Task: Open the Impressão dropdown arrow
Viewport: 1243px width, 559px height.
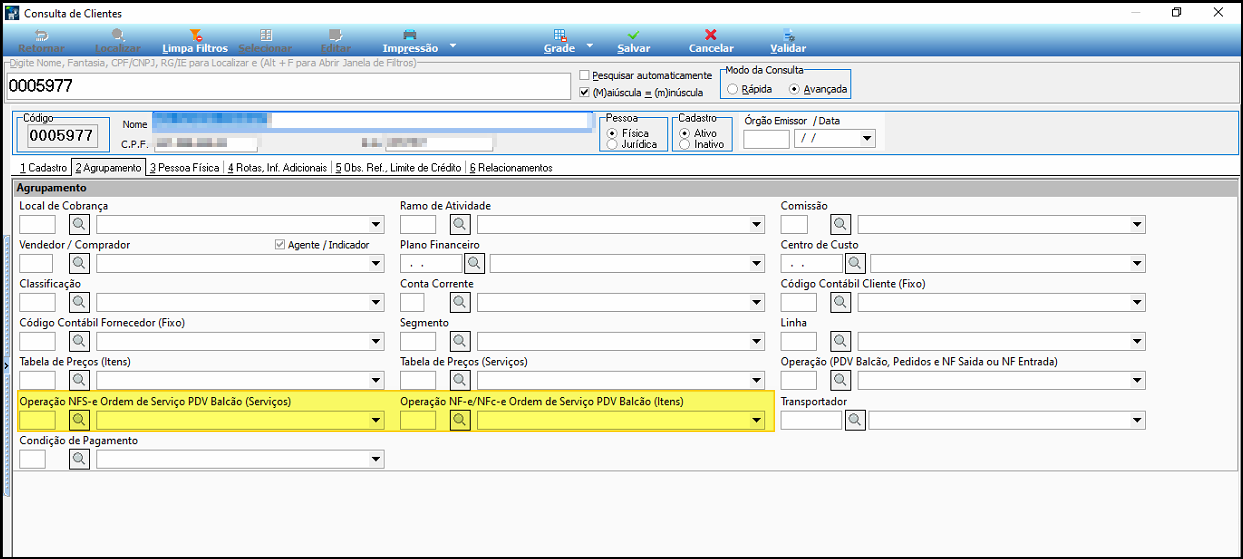Action: pos(453,45)
